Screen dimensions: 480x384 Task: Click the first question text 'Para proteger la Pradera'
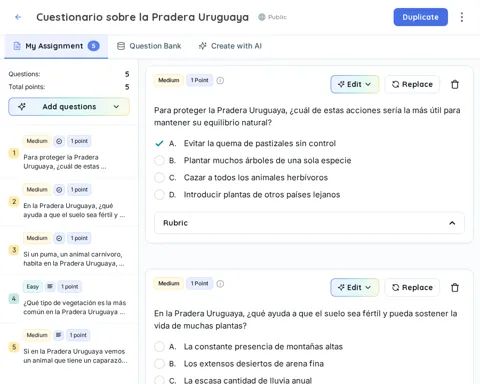pos(307,116)
